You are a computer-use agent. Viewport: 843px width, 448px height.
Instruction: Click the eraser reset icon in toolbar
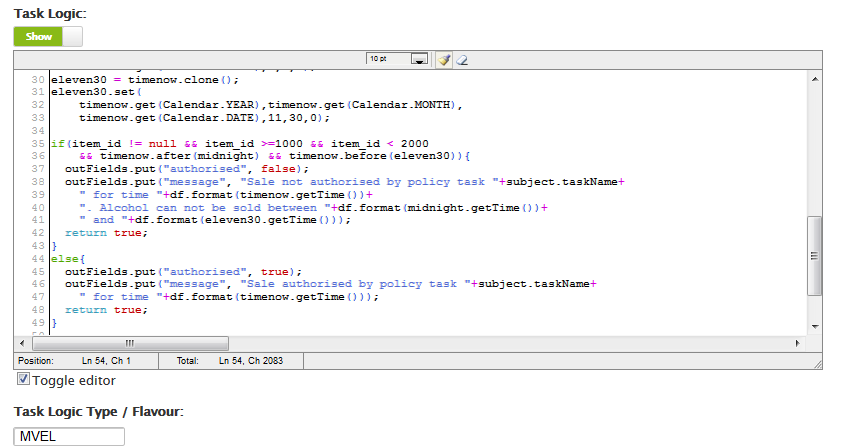tap(462, 60)
